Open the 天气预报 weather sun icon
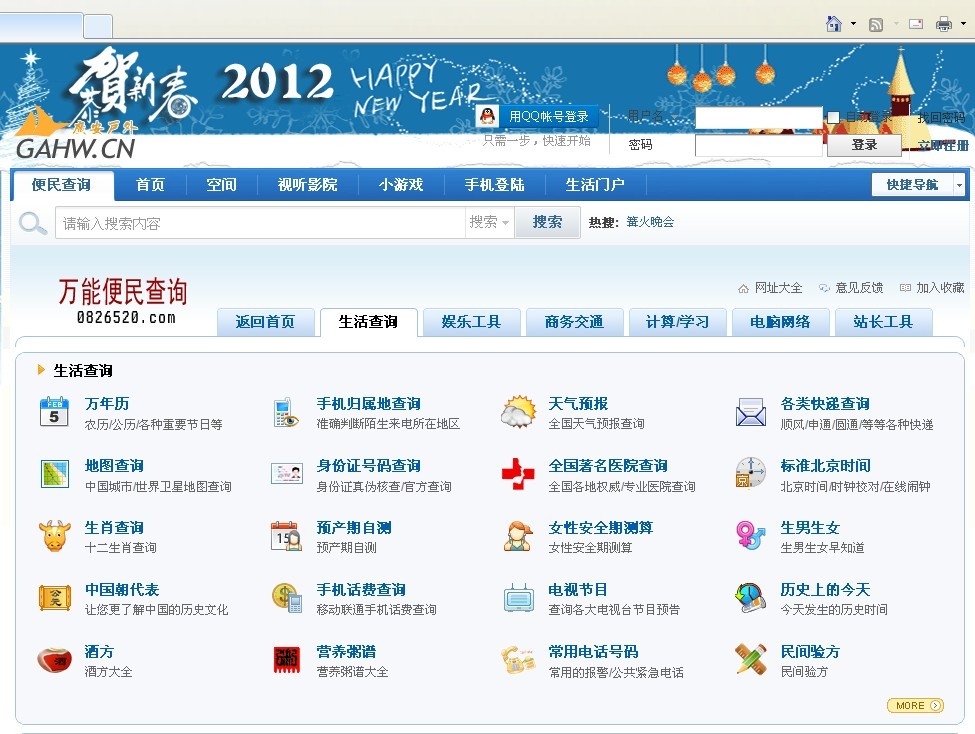975x734 pixels. 519,412
